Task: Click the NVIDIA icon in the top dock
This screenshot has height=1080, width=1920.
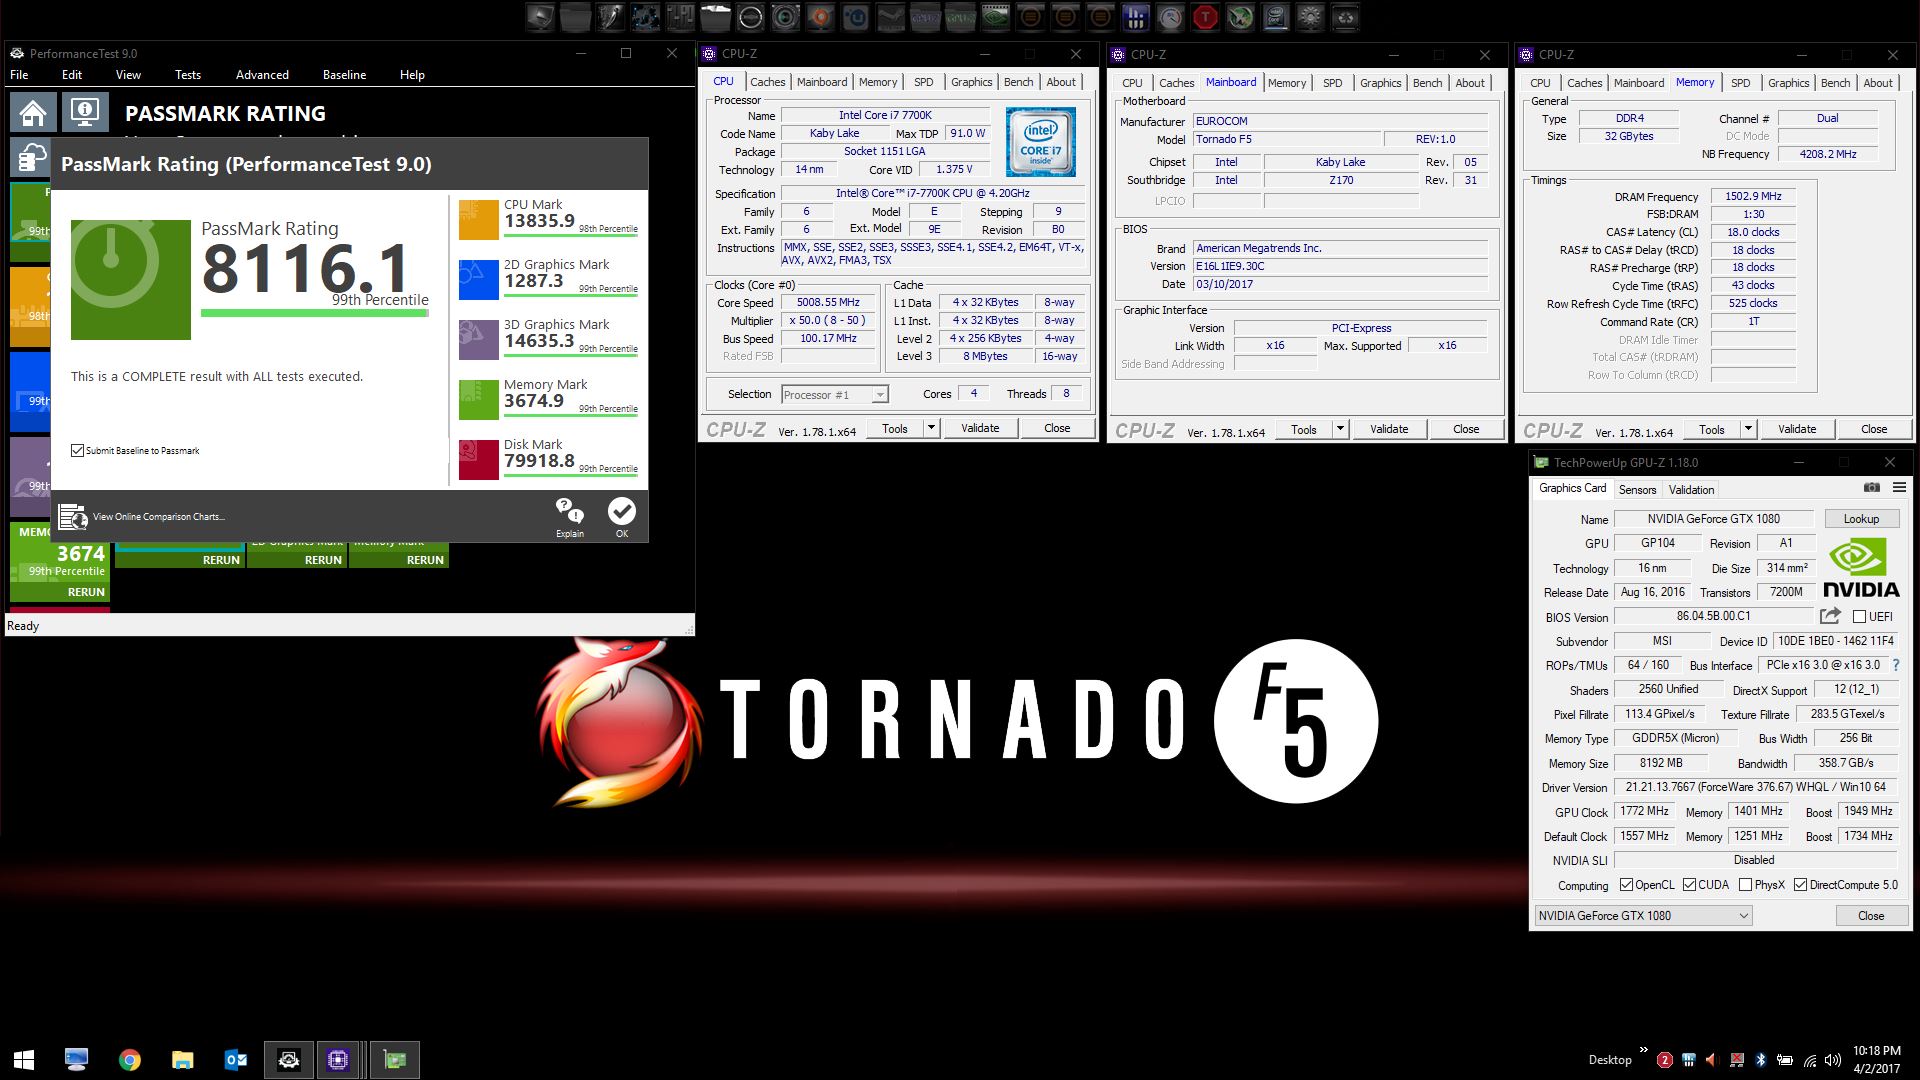Action: point(995,17)
